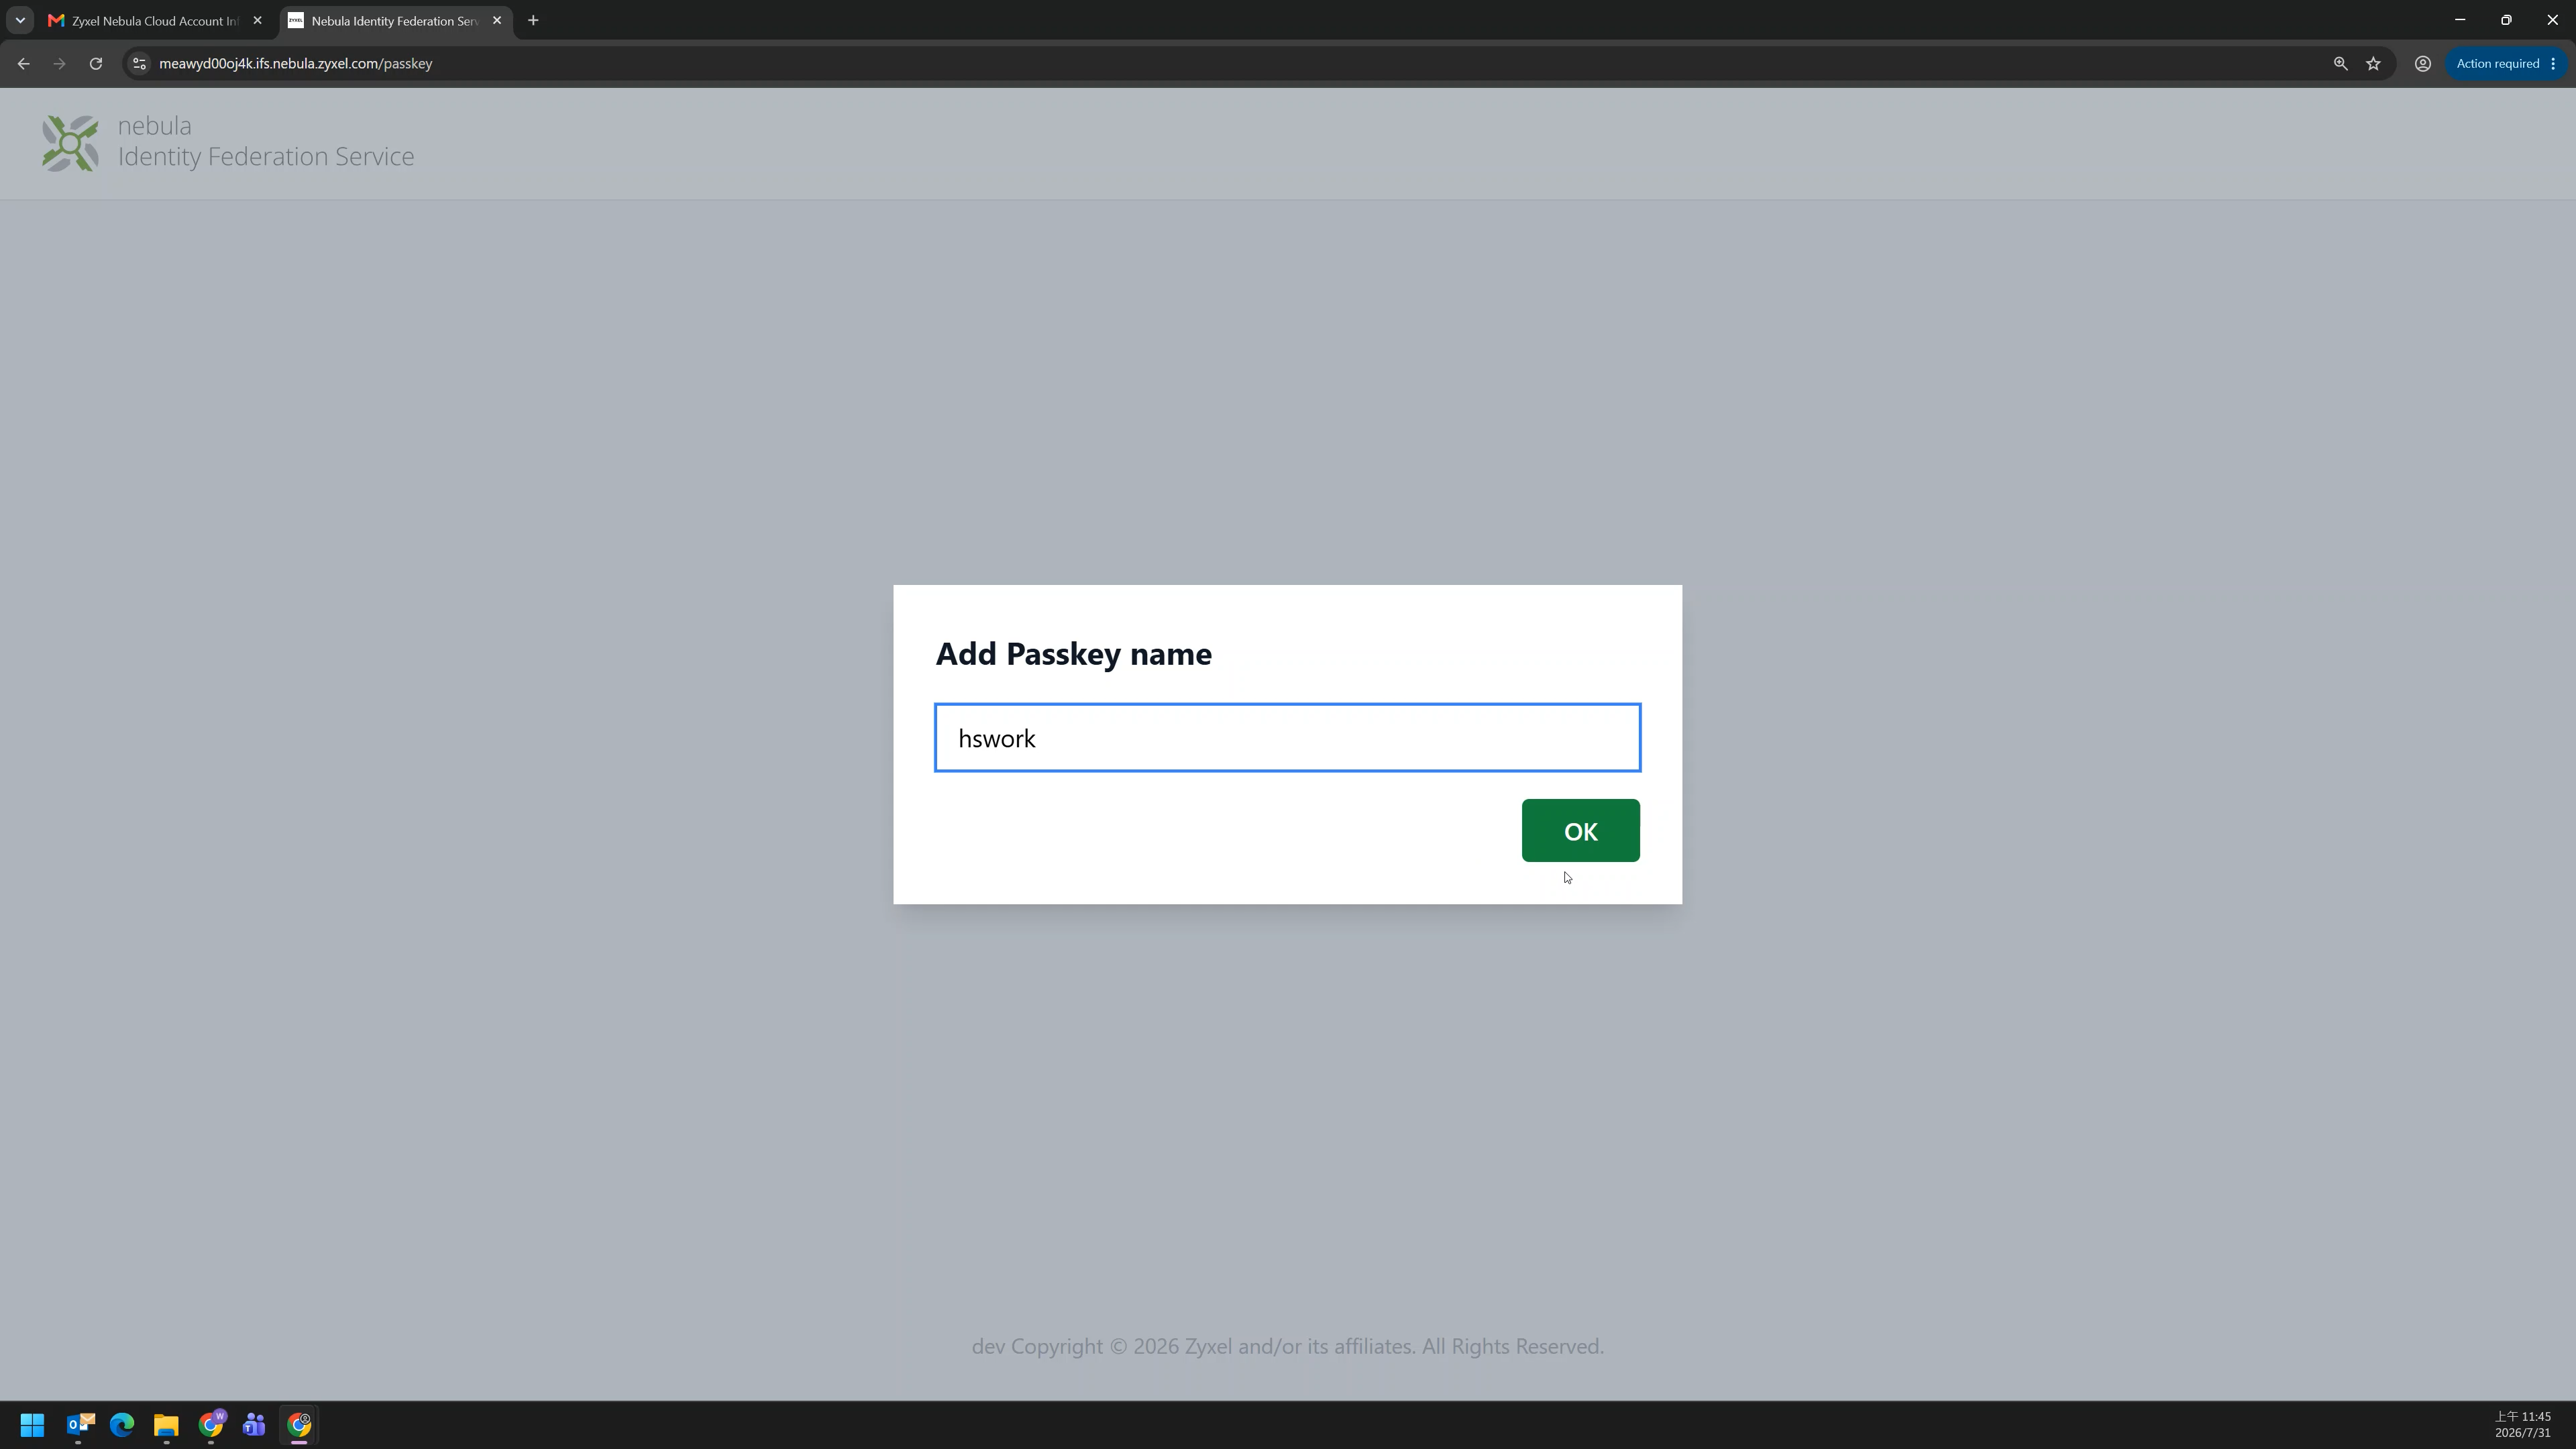Click the OK button in passkey dialog
Screen dimensions: 2576x1449
click(1580, 830)
